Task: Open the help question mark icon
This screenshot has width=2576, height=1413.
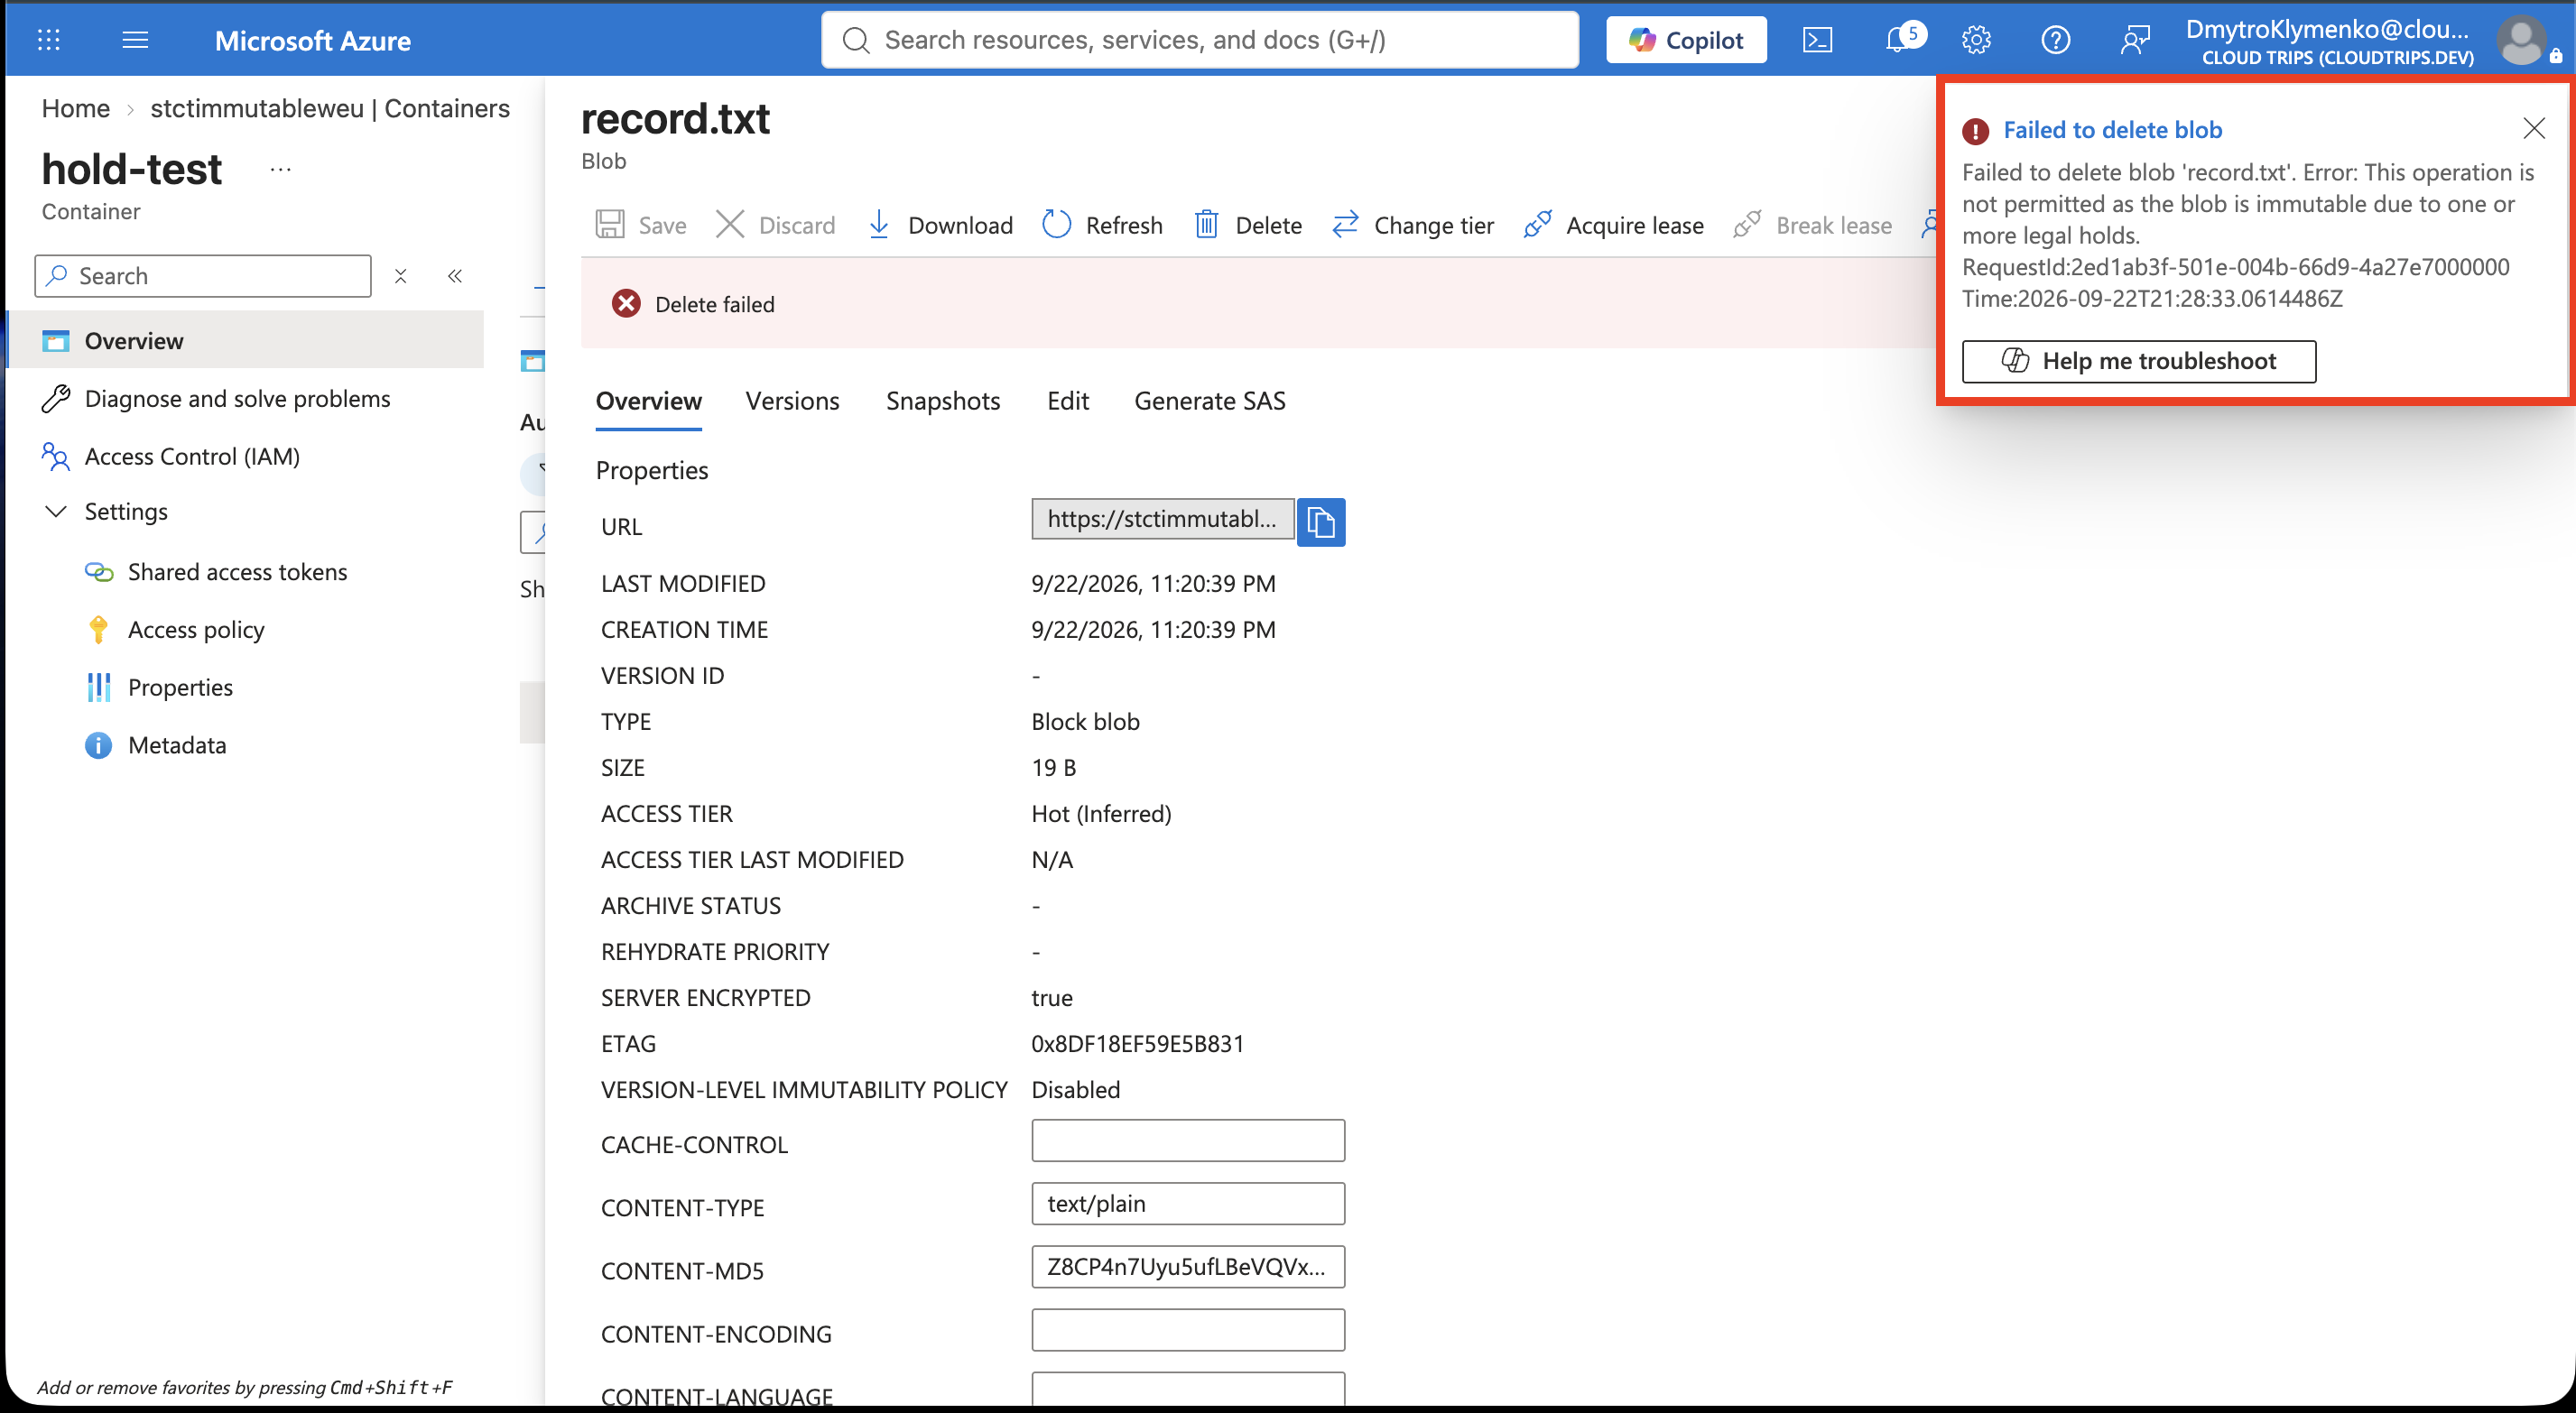Action: (2055, 40)
